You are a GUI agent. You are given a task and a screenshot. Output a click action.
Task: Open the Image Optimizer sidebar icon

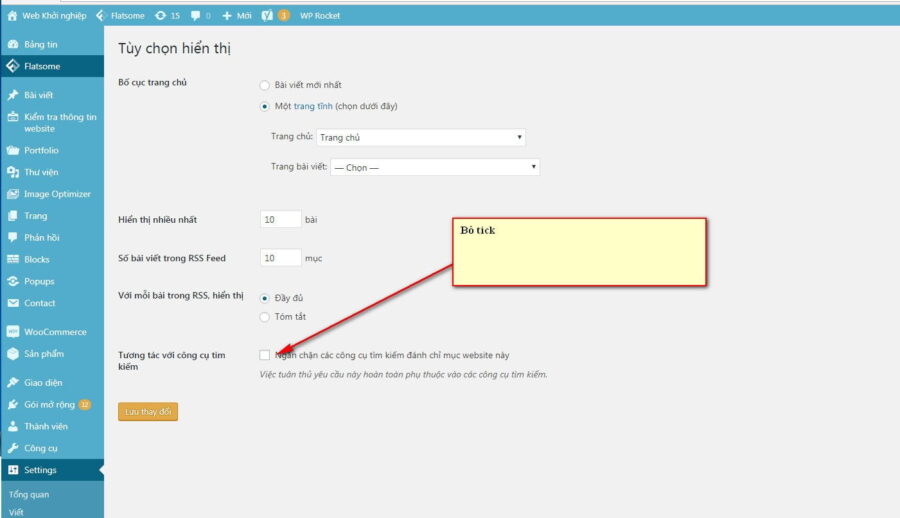13,194
